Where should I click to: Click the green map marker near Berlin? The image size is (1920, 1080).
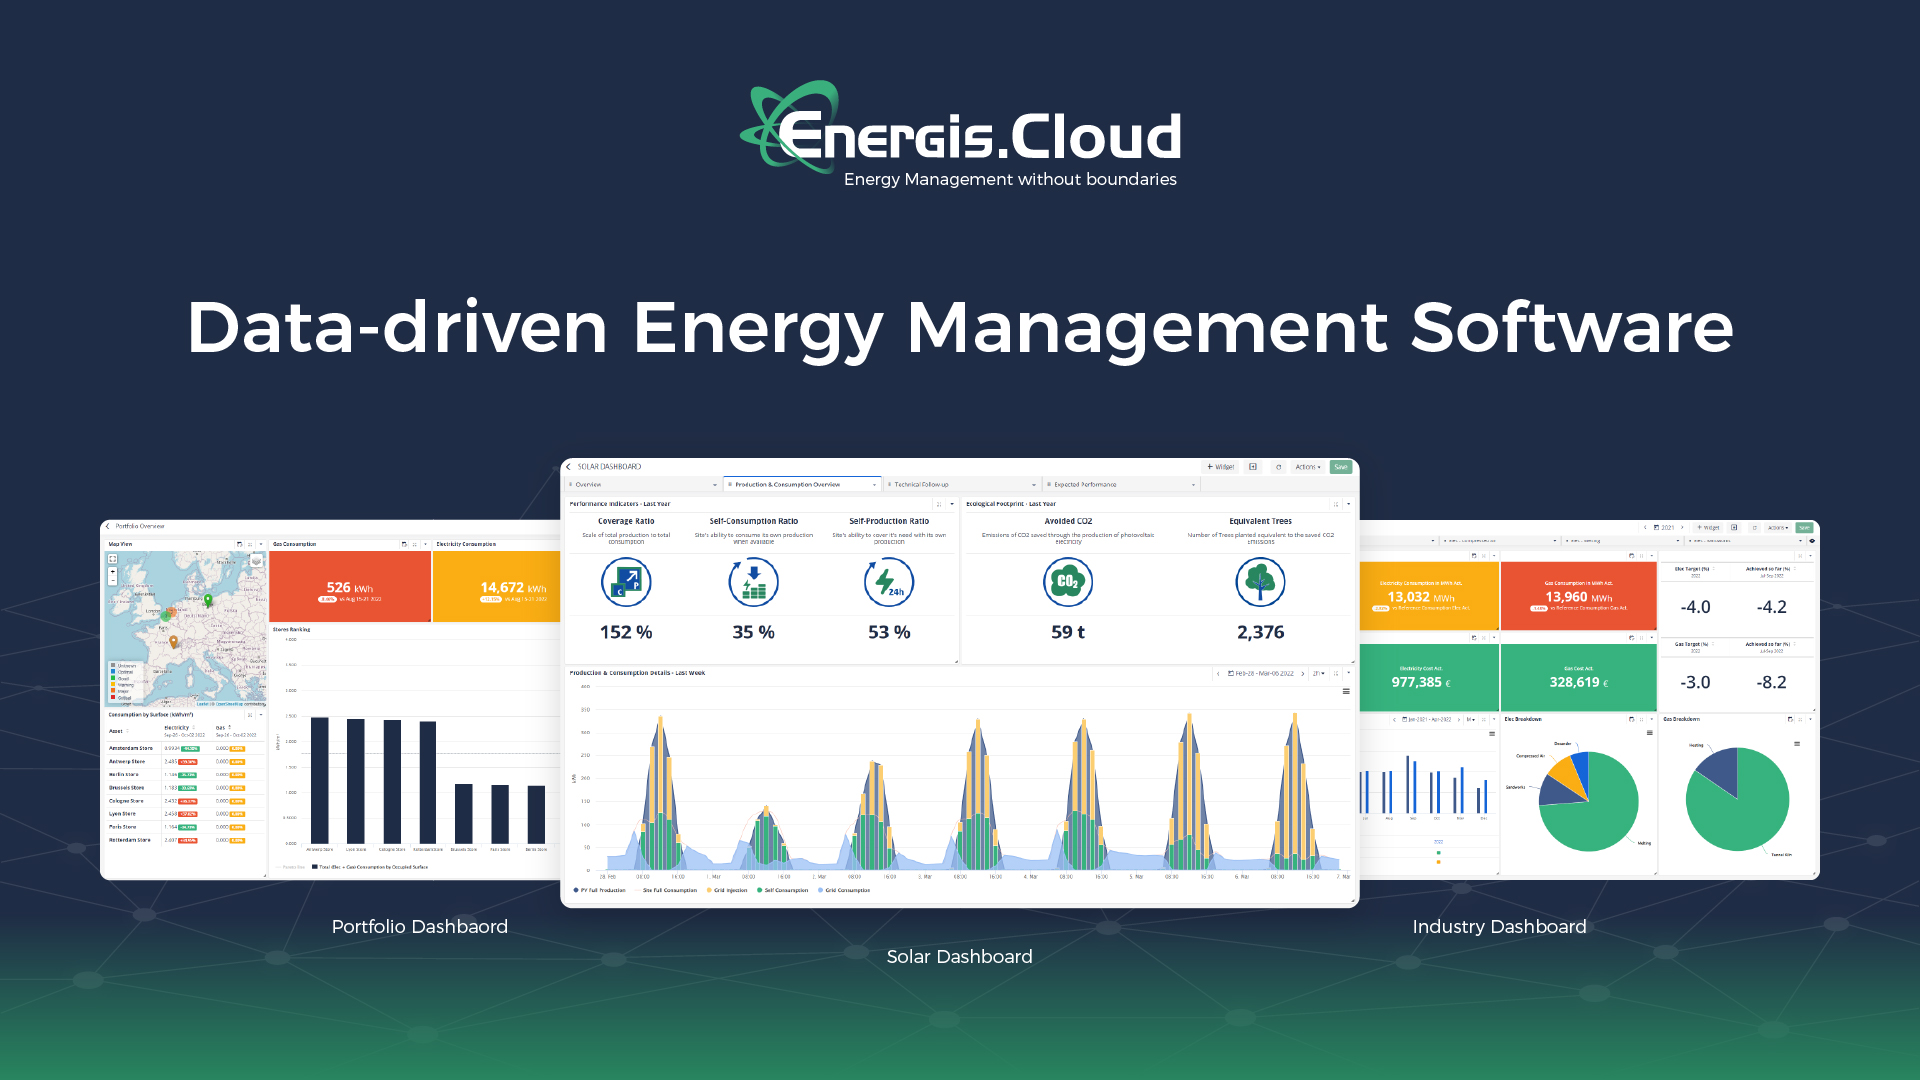coord(208,600)
